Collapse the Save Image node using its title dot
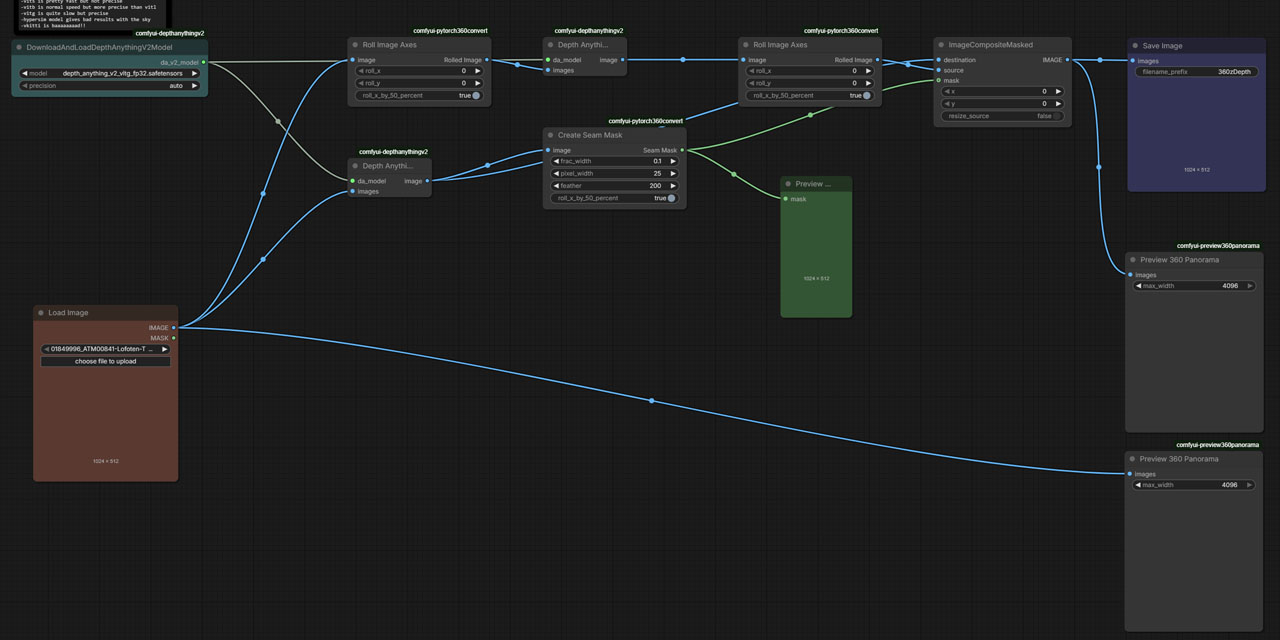This screenshot has width=1280, height=640. pyautogui.click(x=1135, y=46)
